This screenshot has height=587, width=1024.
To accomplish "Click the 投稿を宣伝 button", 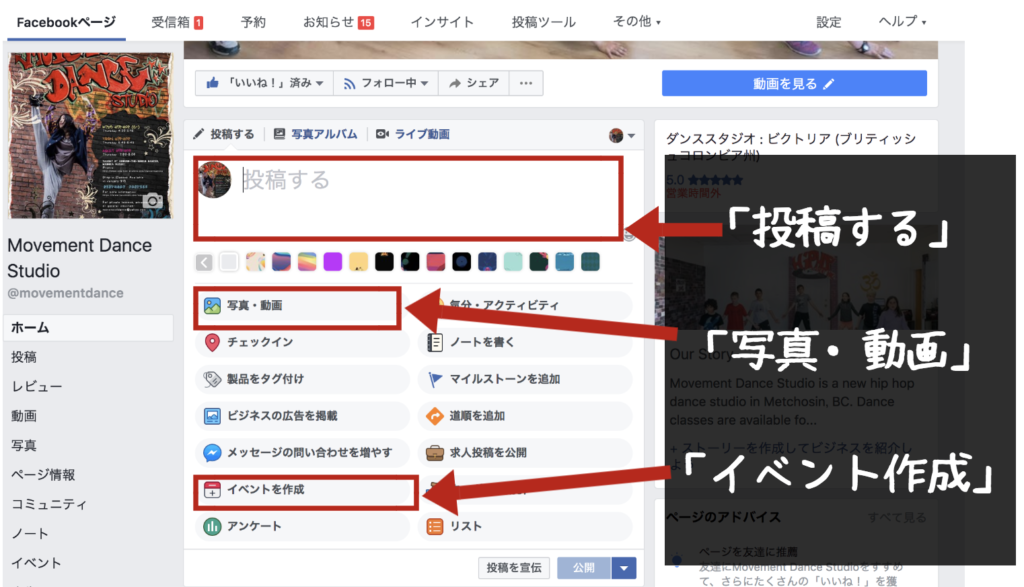I will pos(514,568).
